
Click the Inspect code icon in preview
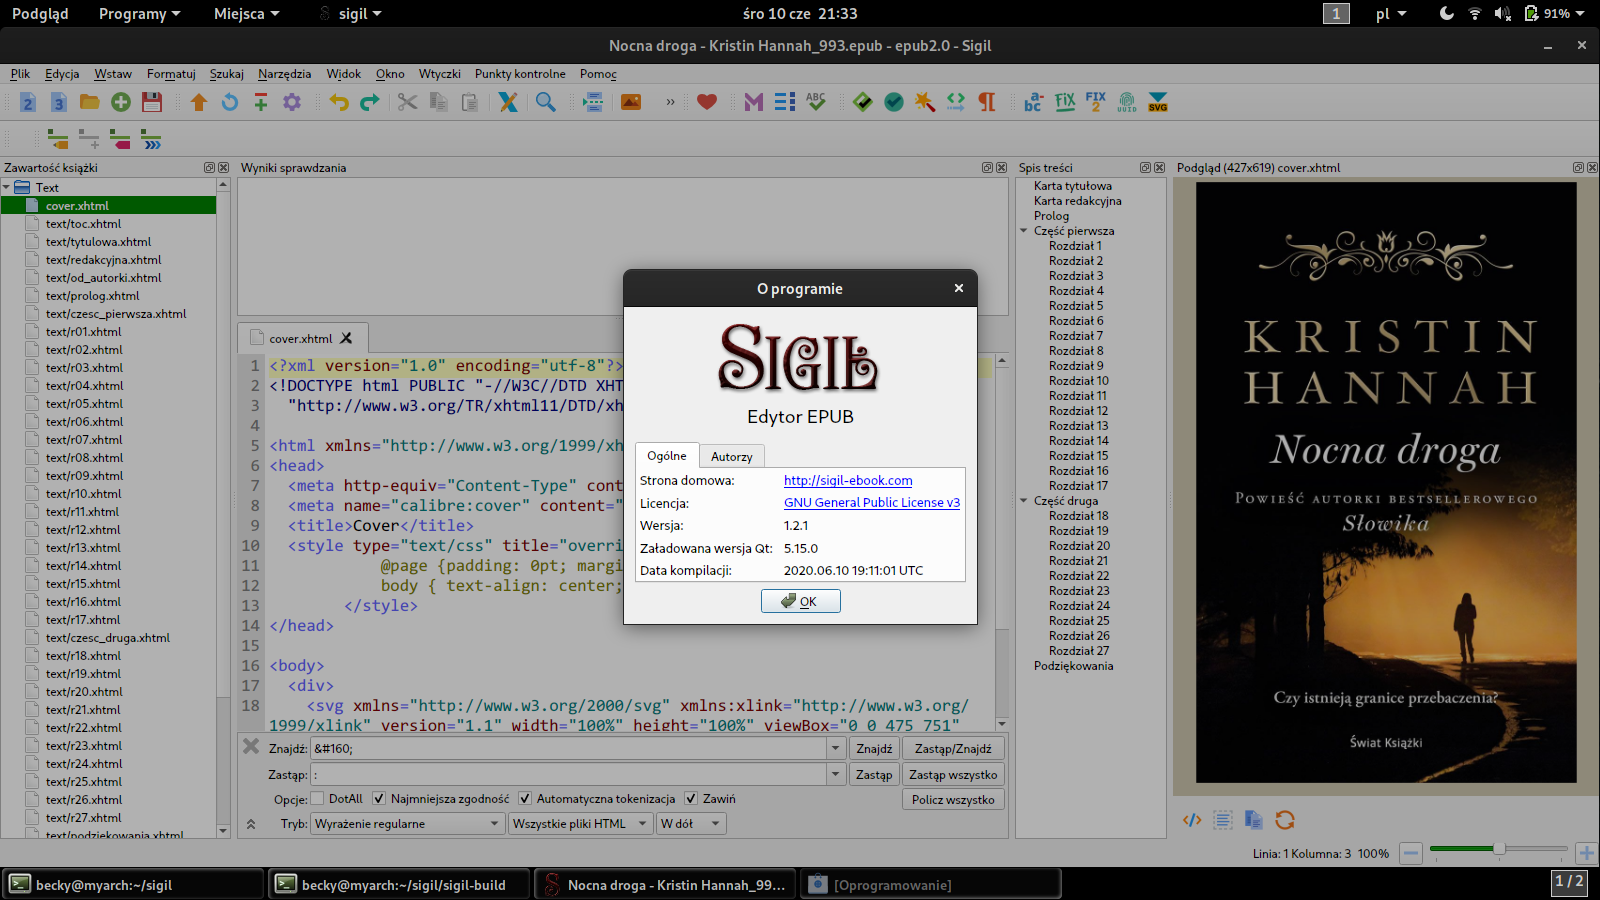1192,820
